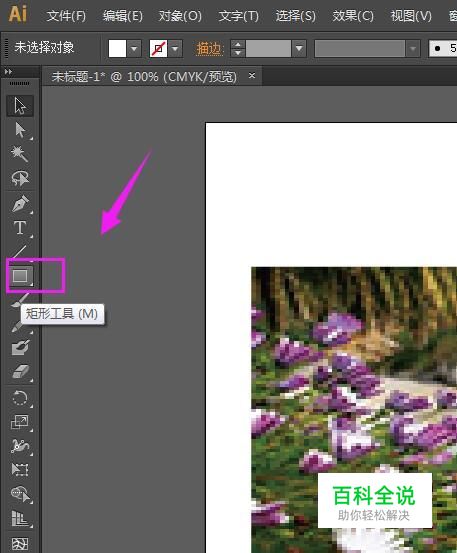Select the Shape Builder tool
Image resolution: width=457 pixels, height=553 pixels.
(x=20, y=494)
